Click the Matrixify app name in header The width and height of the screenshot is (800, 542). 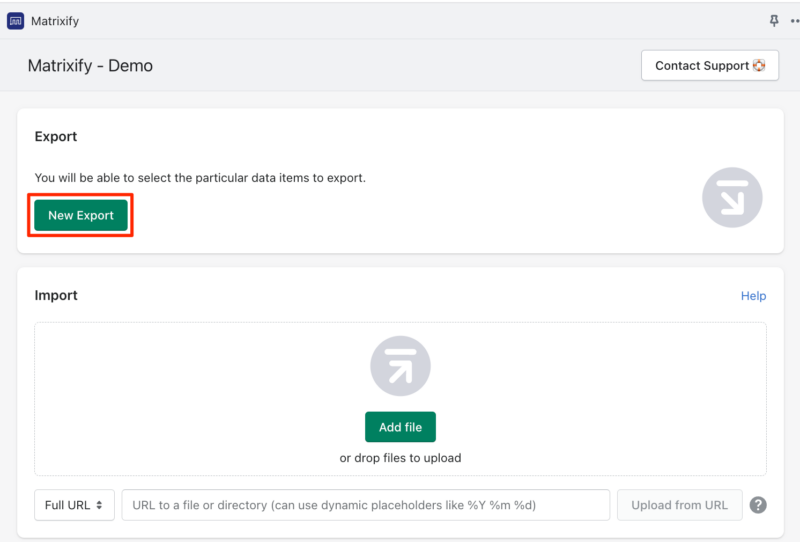point(55,21)
